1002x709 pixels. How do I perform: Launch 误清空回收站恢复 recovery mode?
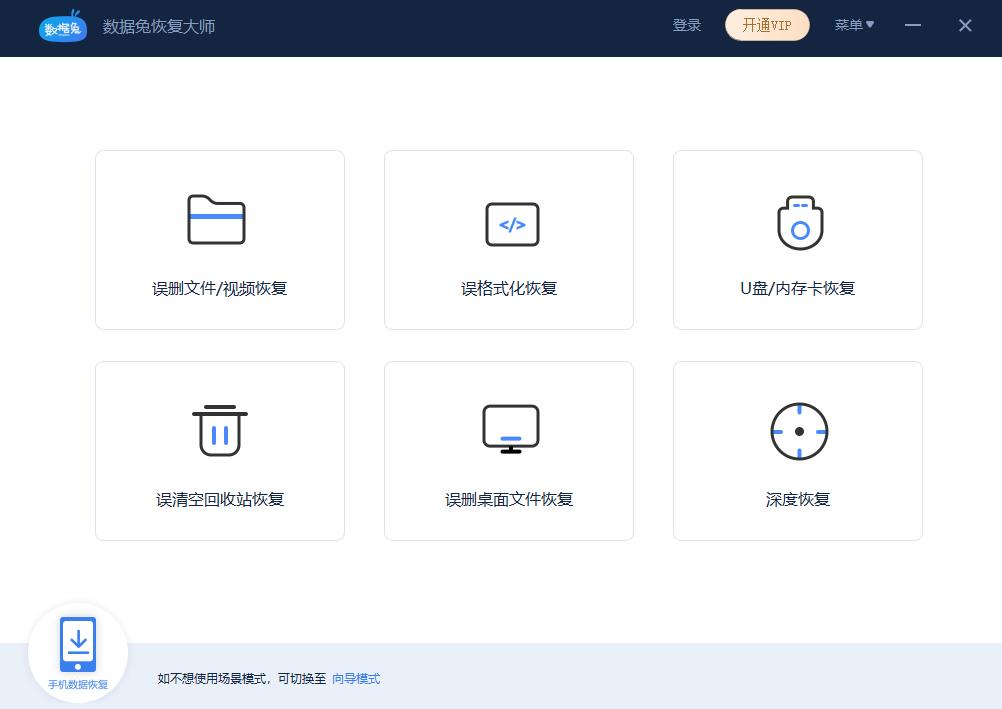219,450
